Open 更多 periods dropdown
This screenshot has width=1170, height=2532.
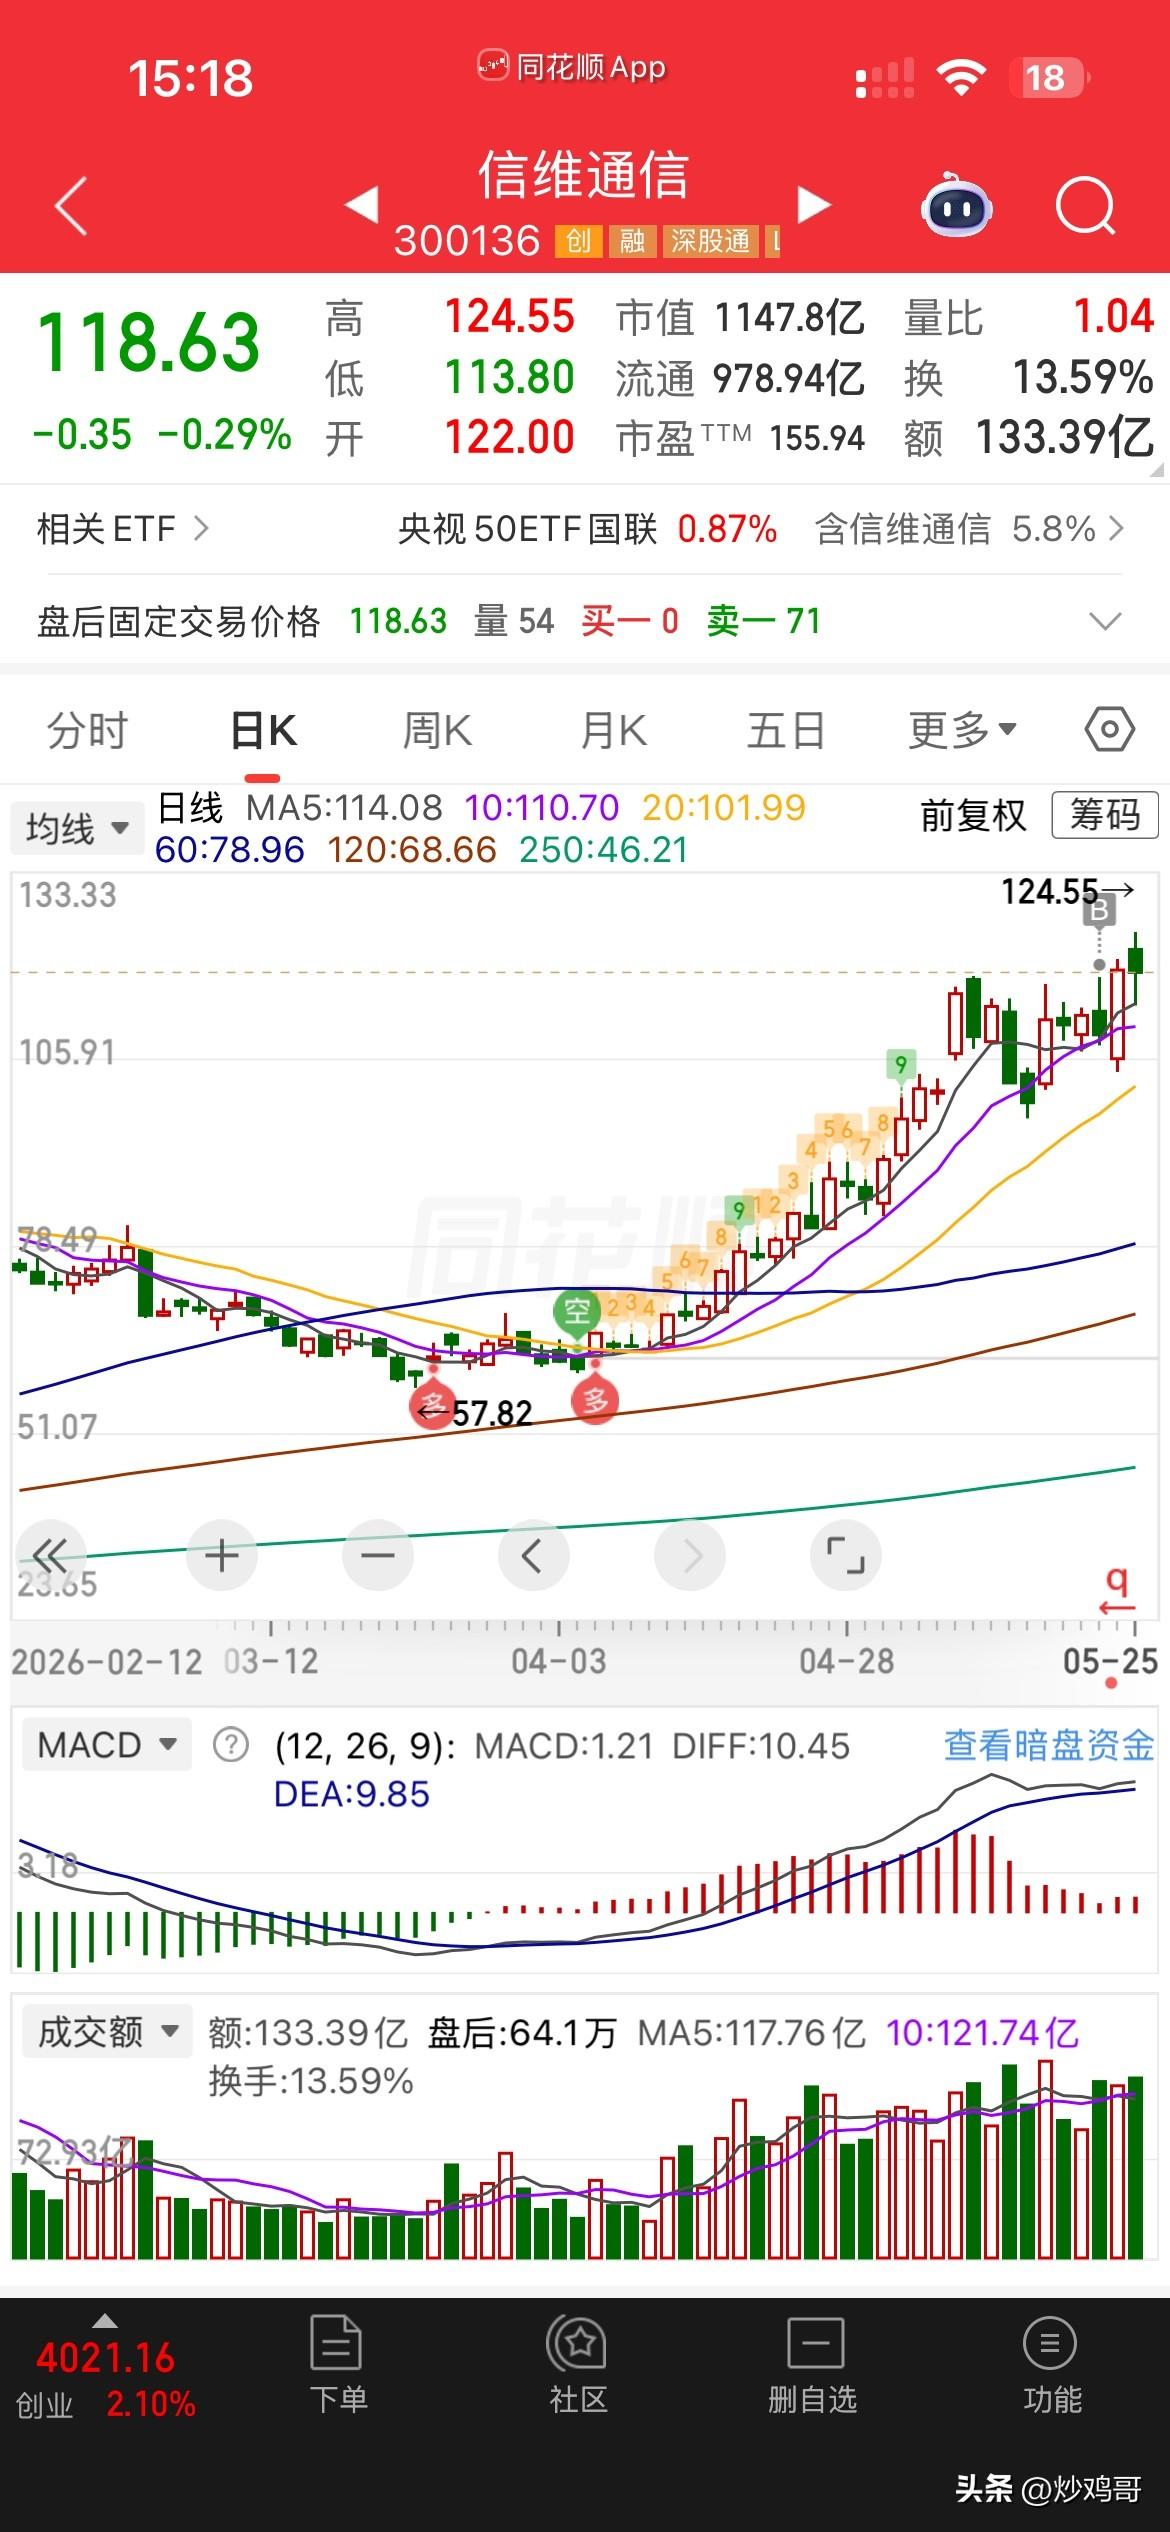click(x=962, y=731)
